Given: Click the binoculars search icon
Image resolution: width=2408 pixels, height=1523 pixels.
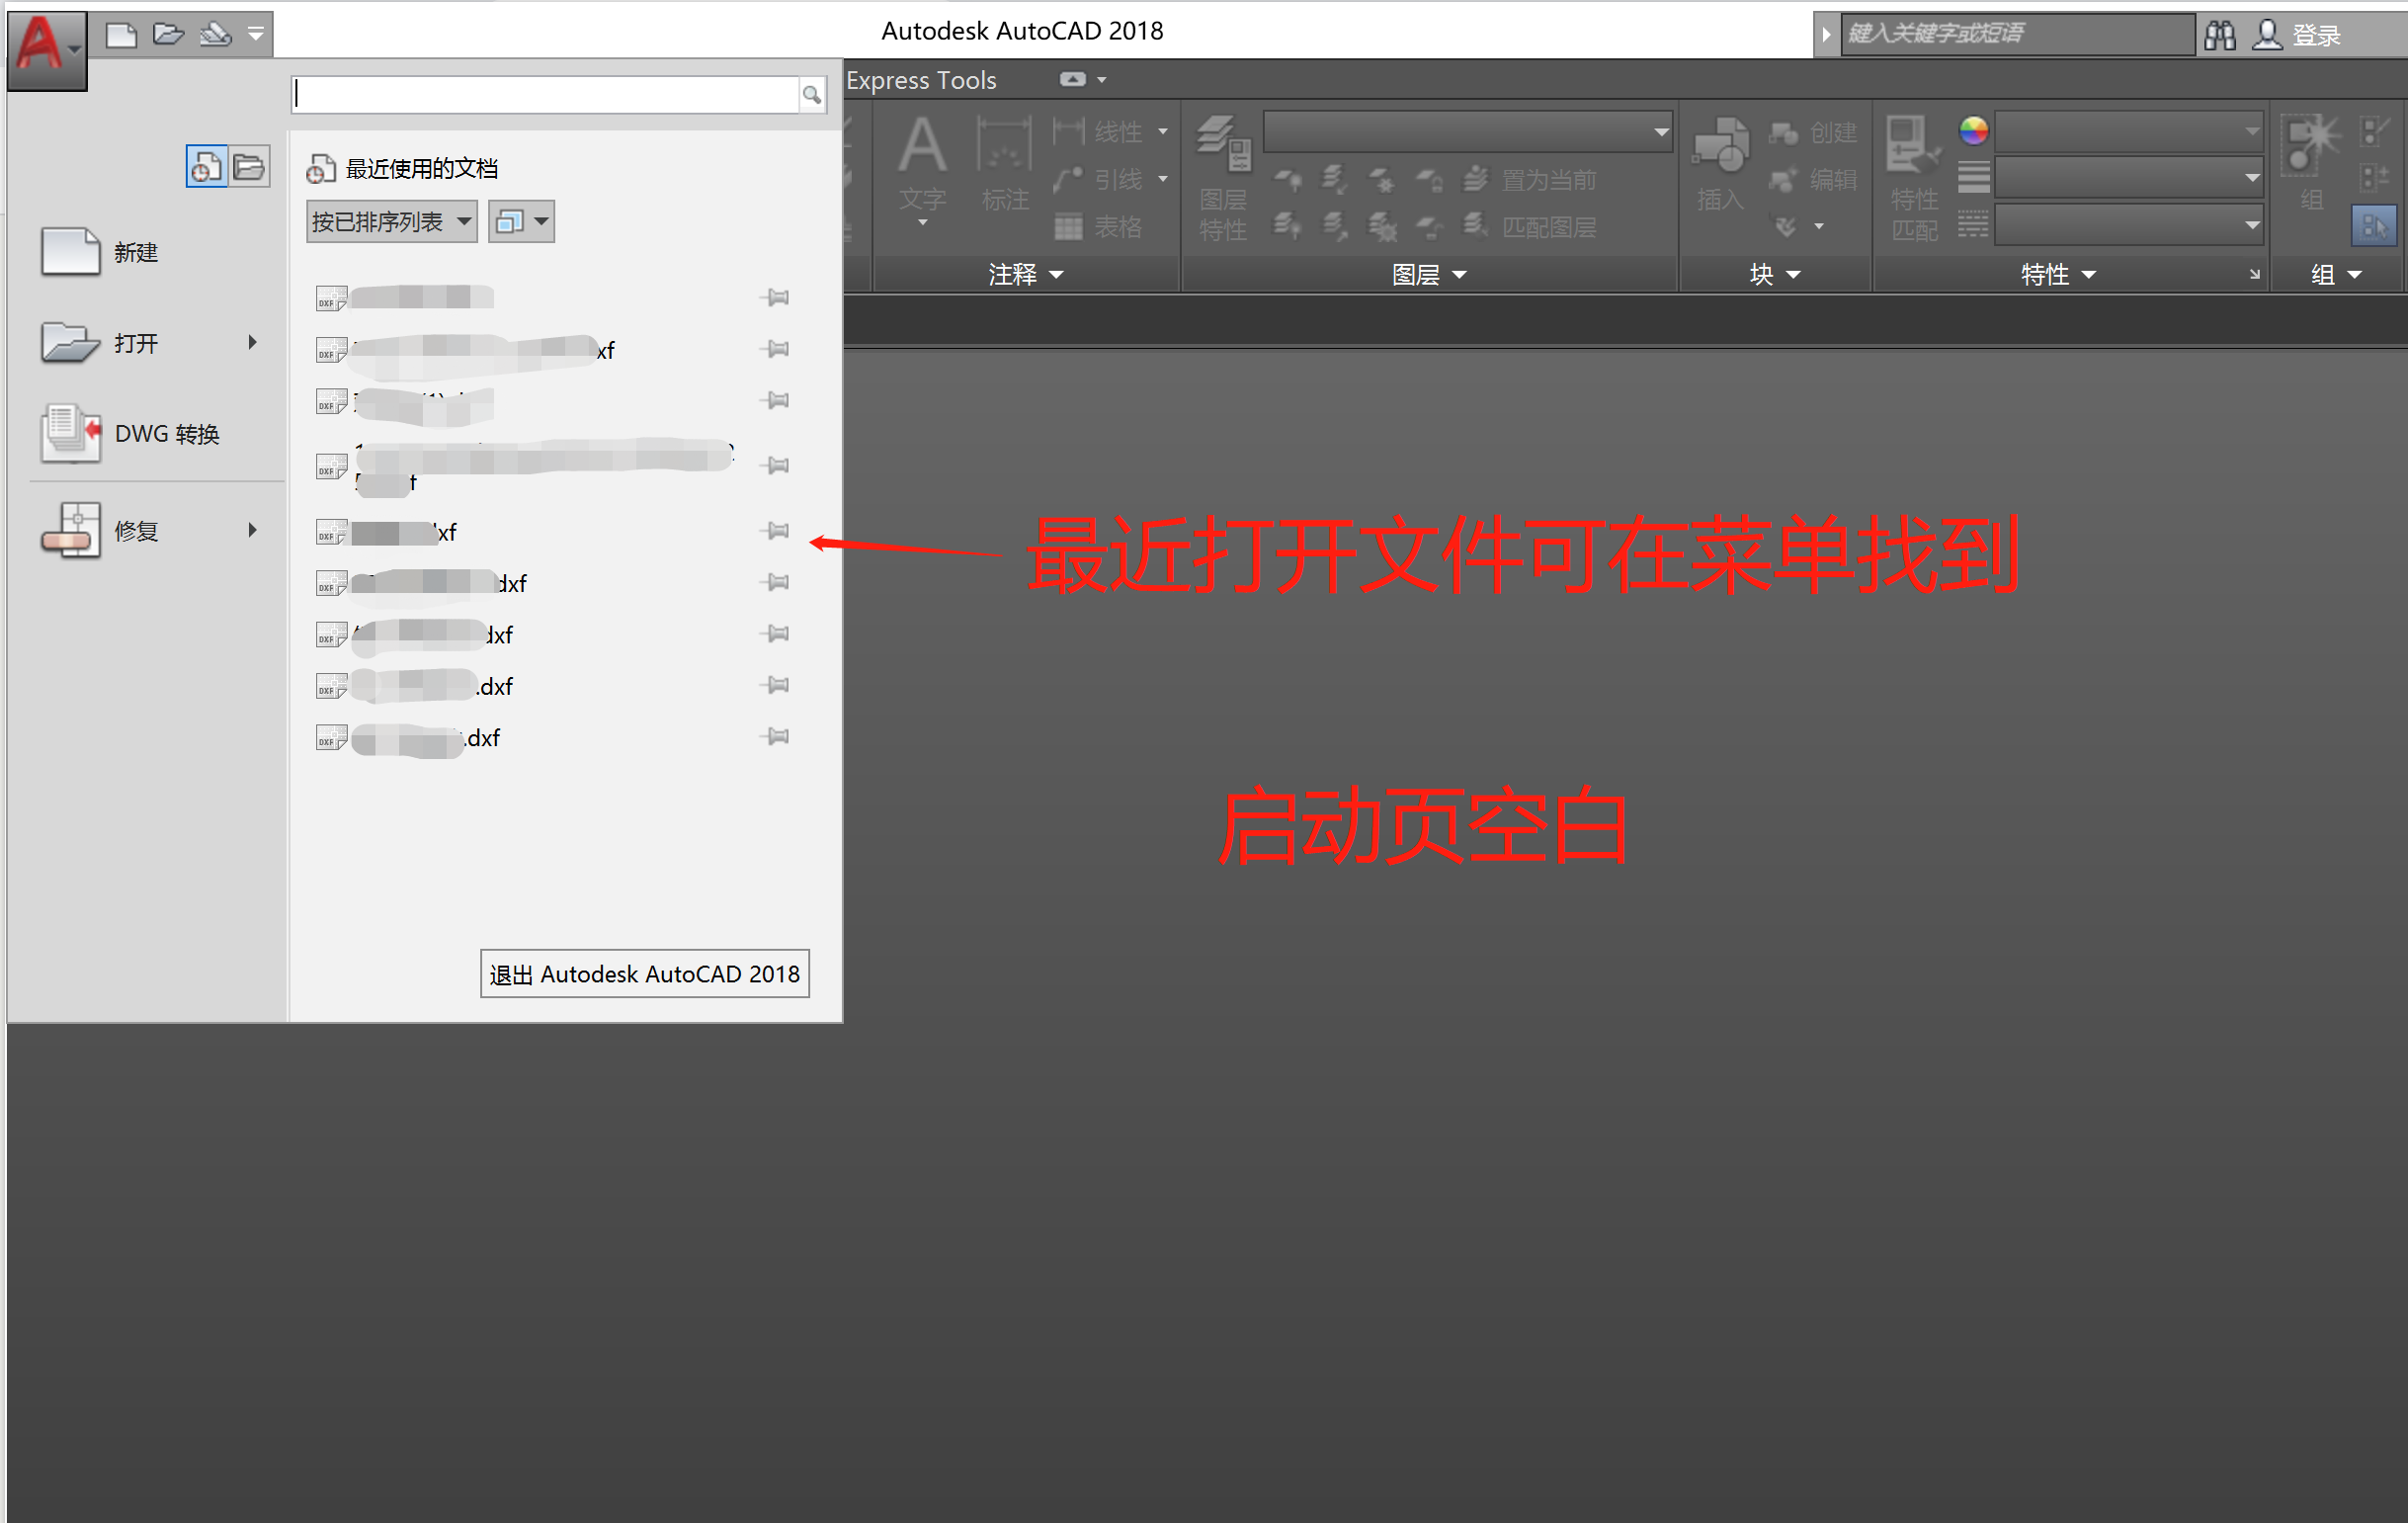Looking at the screenshot, I should (x=2220, y=35).
